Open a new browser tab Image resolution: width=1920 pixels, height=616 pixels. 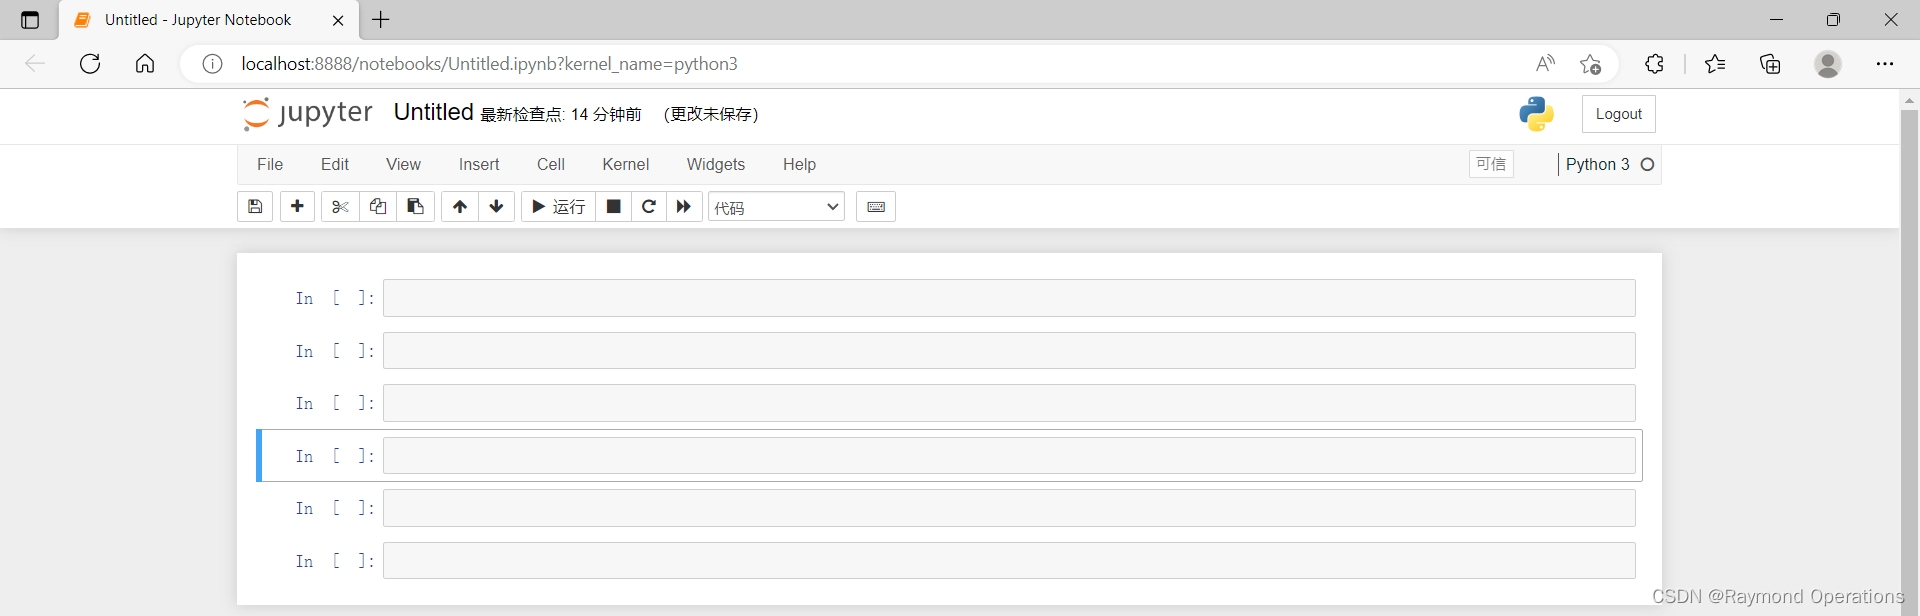point(381,20)
